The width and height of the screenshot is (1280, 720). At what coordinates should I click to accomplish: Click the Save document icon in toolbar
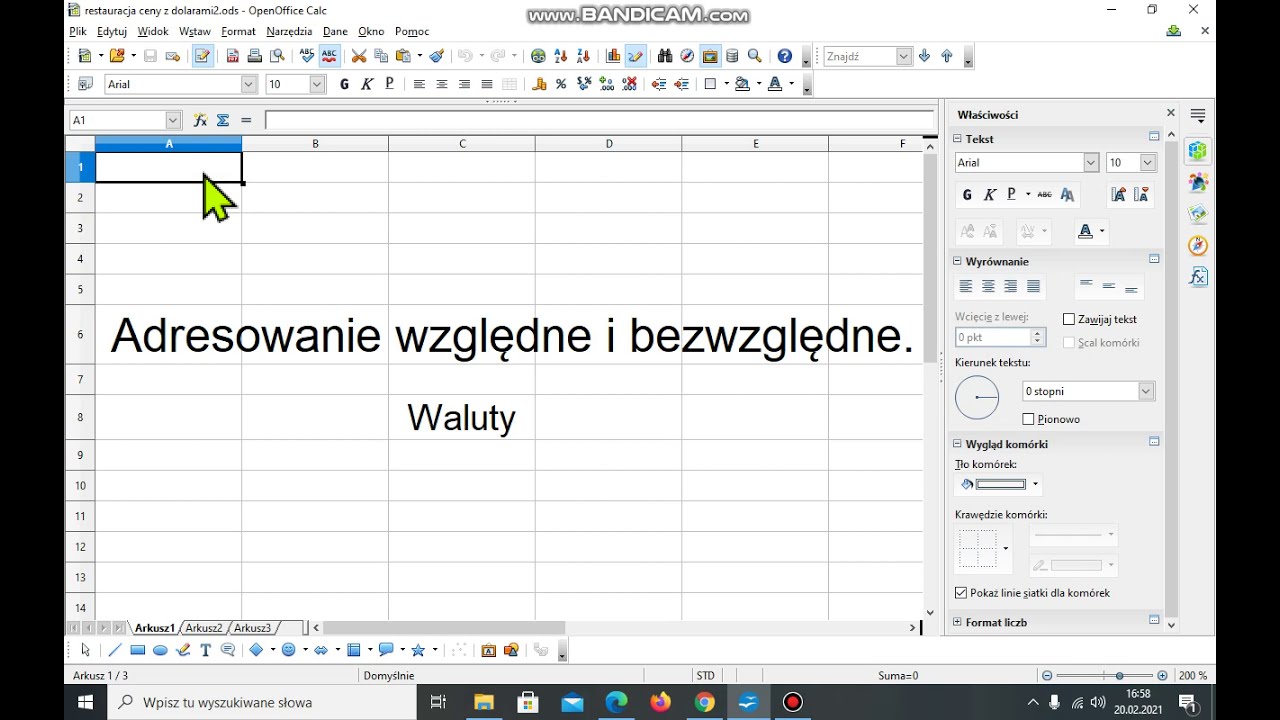[150, 56]
